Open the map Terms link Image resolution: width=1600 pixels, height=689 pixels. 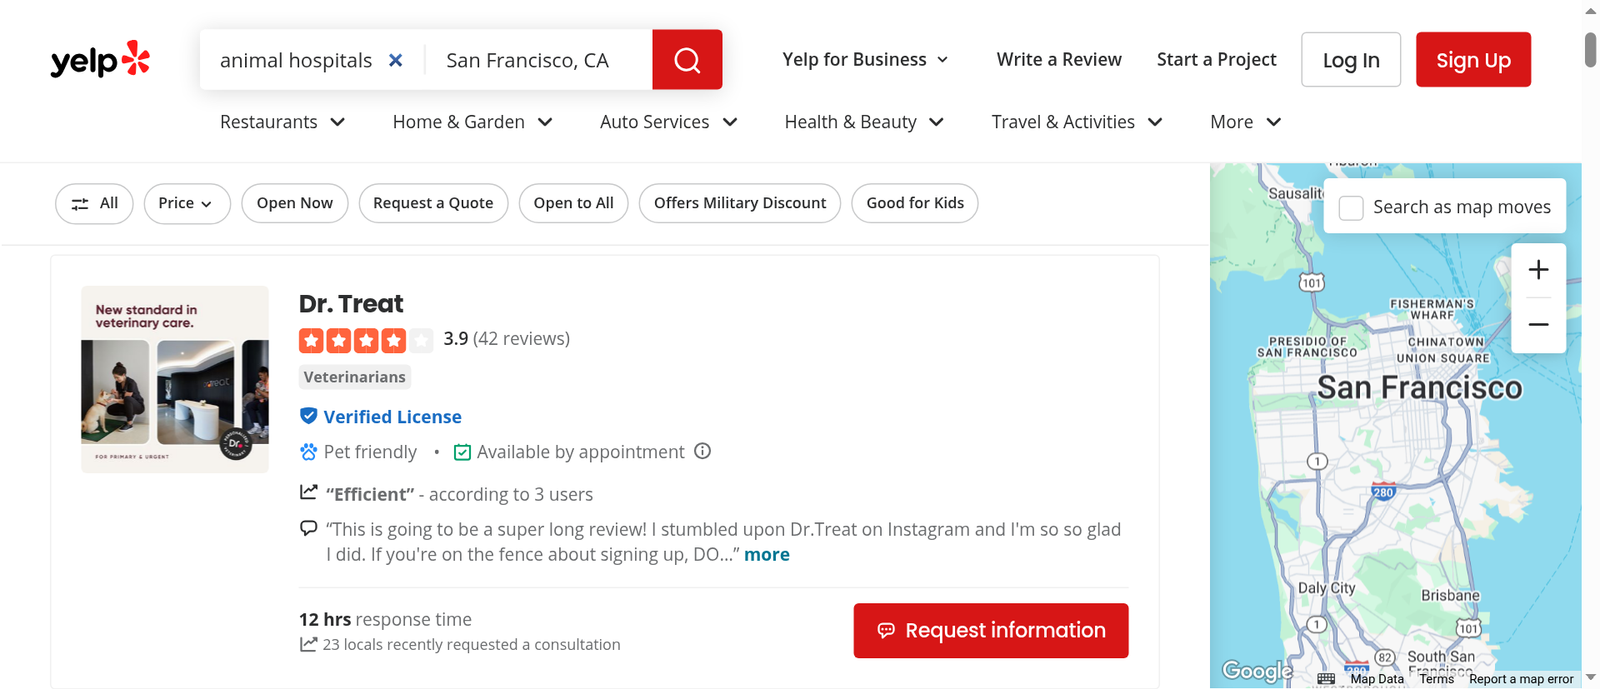(1437, 679)
